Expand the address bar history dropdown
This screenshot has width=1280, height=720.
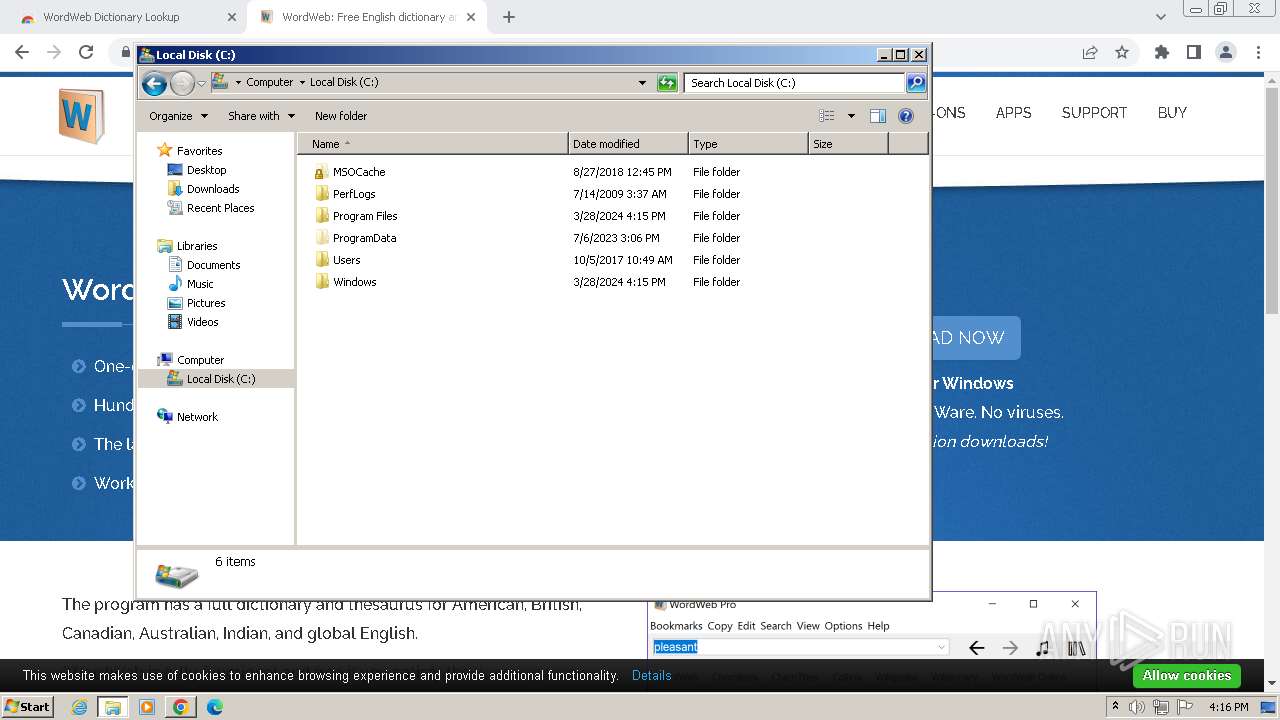coord(642,83)
